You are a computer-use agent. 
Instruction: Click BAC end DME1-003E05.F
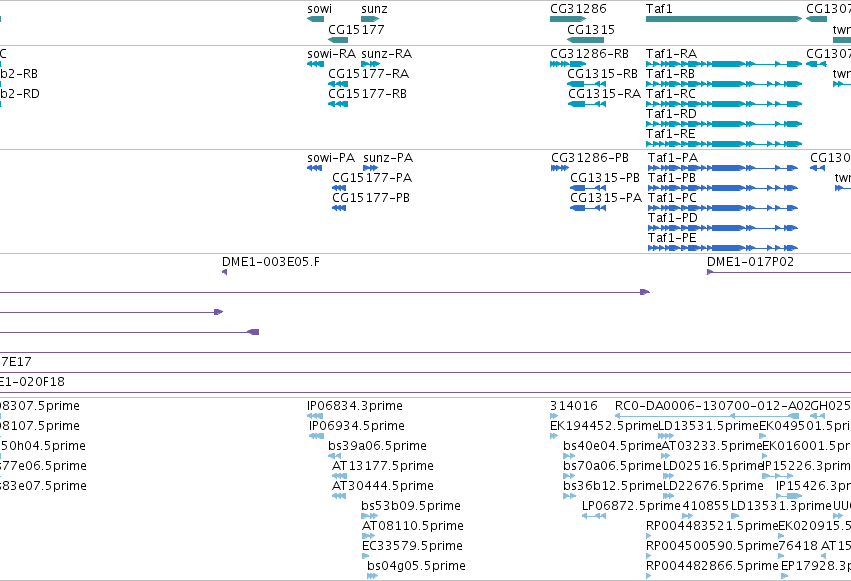click(271, 262)
